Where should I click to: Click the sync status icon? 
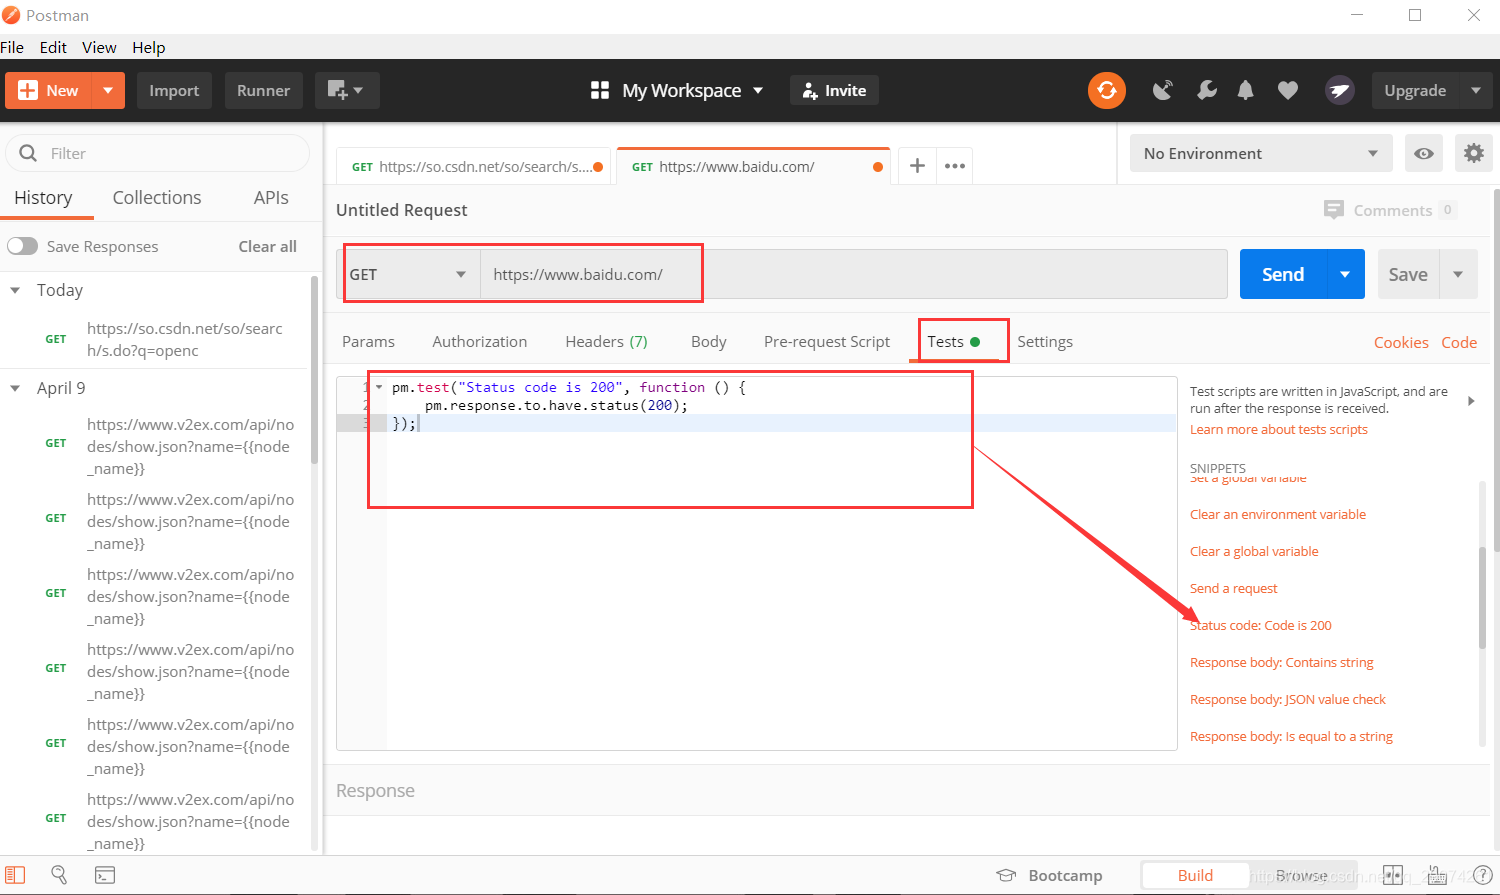pos(1107,90)
